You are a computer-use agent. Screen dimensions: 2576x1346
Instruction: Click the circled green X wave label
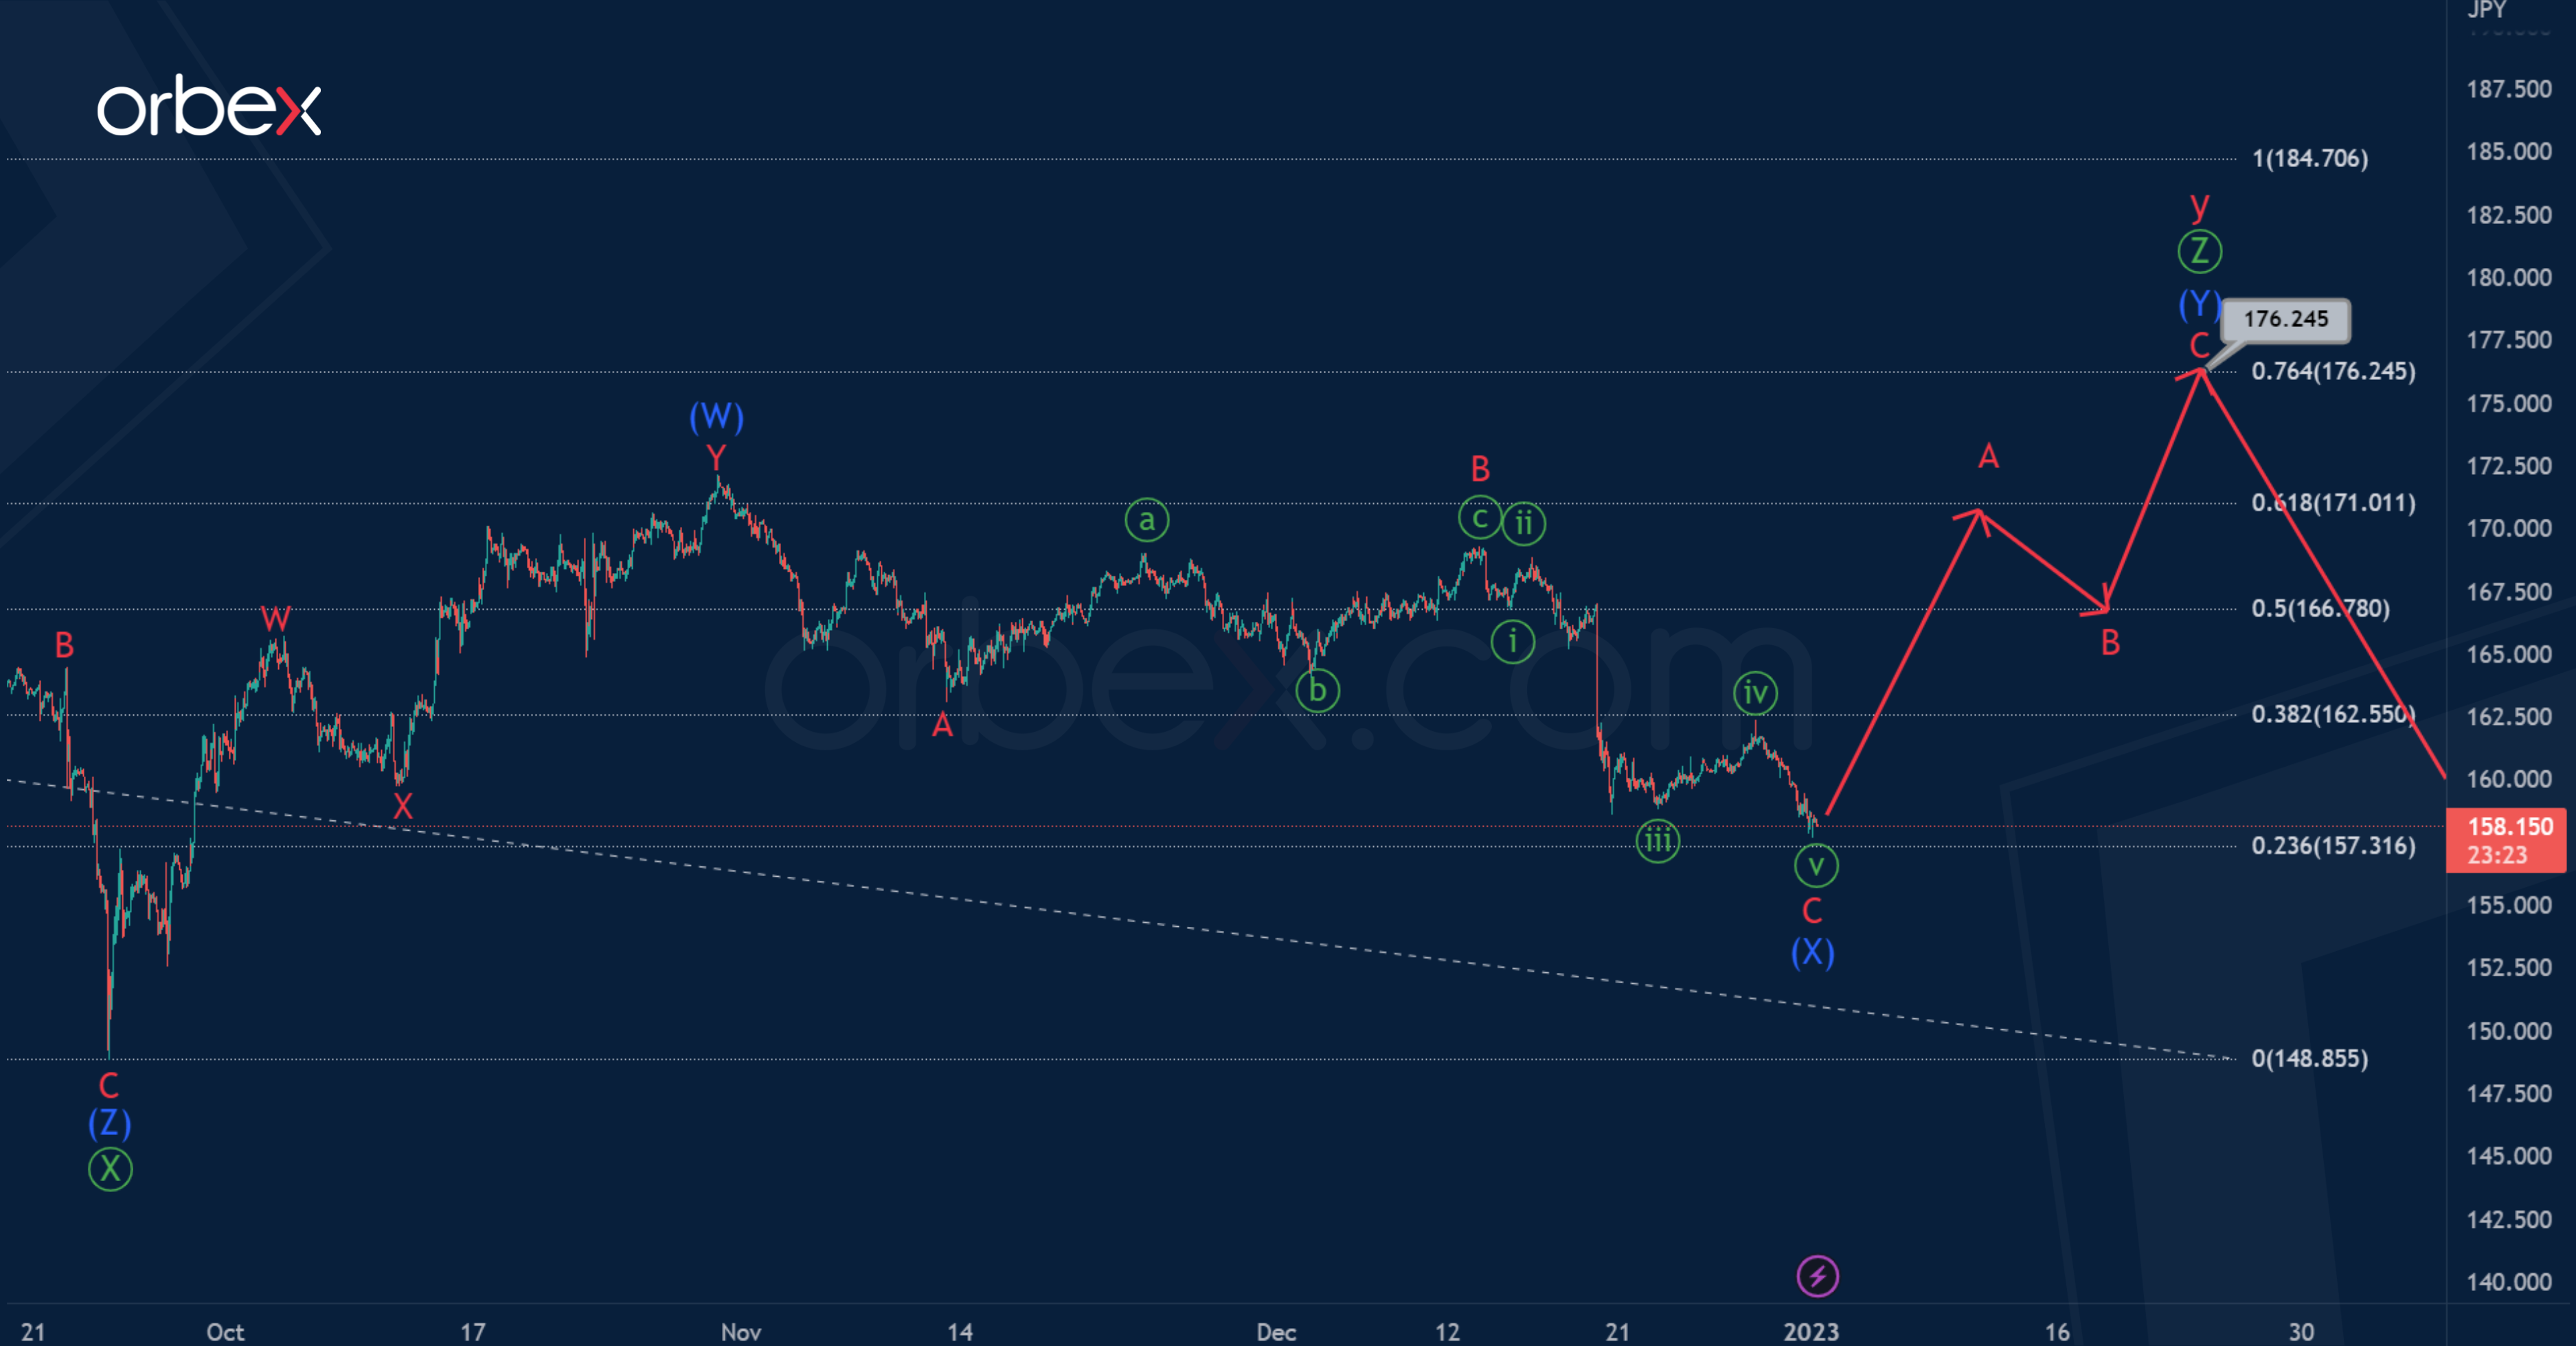[x=110, y=1168]
